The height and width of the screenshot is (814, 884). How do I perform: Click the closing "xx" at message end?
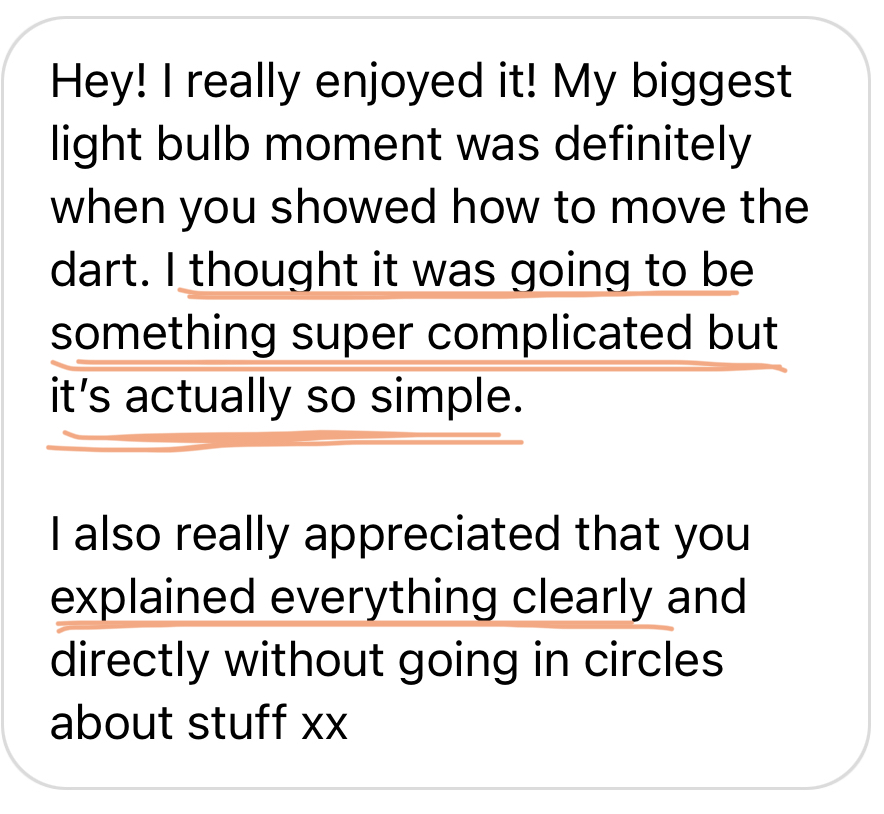click(x=324, y=724)
